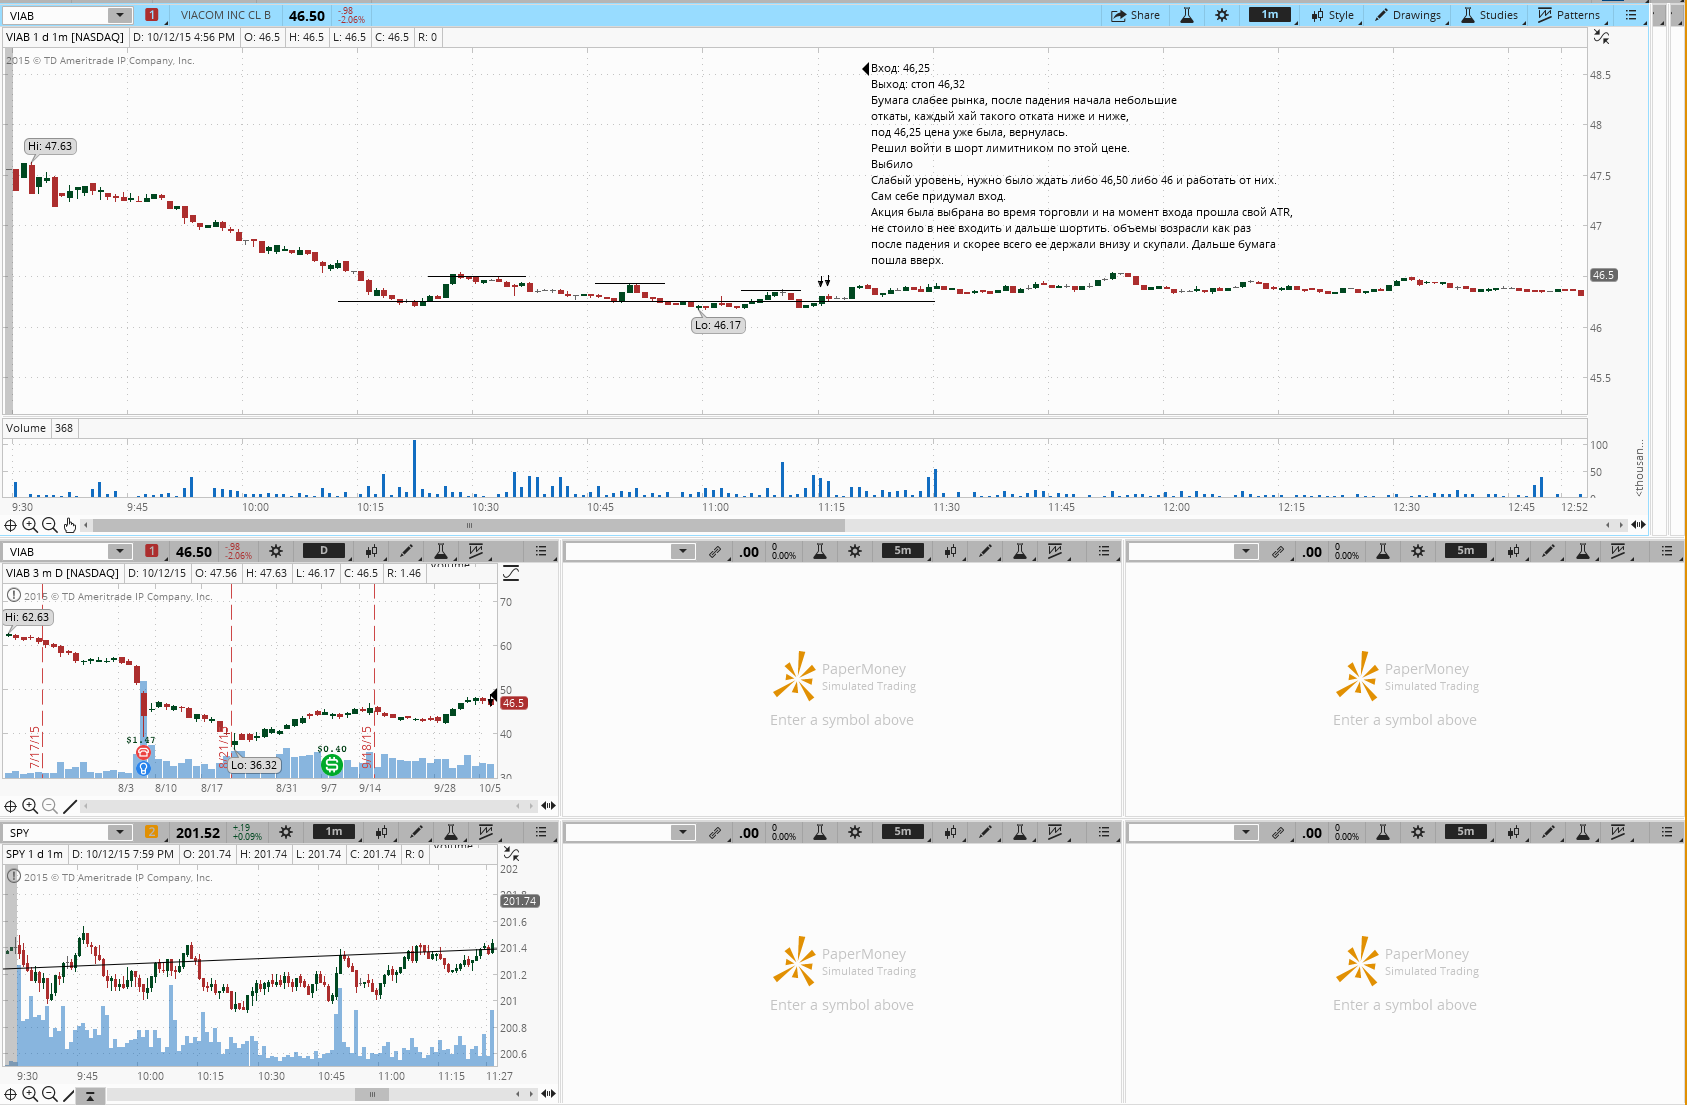The height and width of the screenshot is (1105, 1687).
Task: Zoom in on VIAB daily chart
Action: pos(30,806)
